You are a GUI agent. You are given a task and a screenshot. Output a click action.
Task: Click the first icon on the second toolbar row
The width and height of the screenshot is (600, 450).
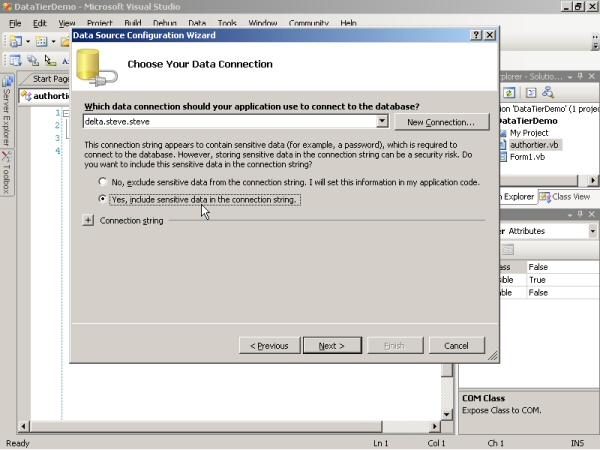[x=16, y=60]
